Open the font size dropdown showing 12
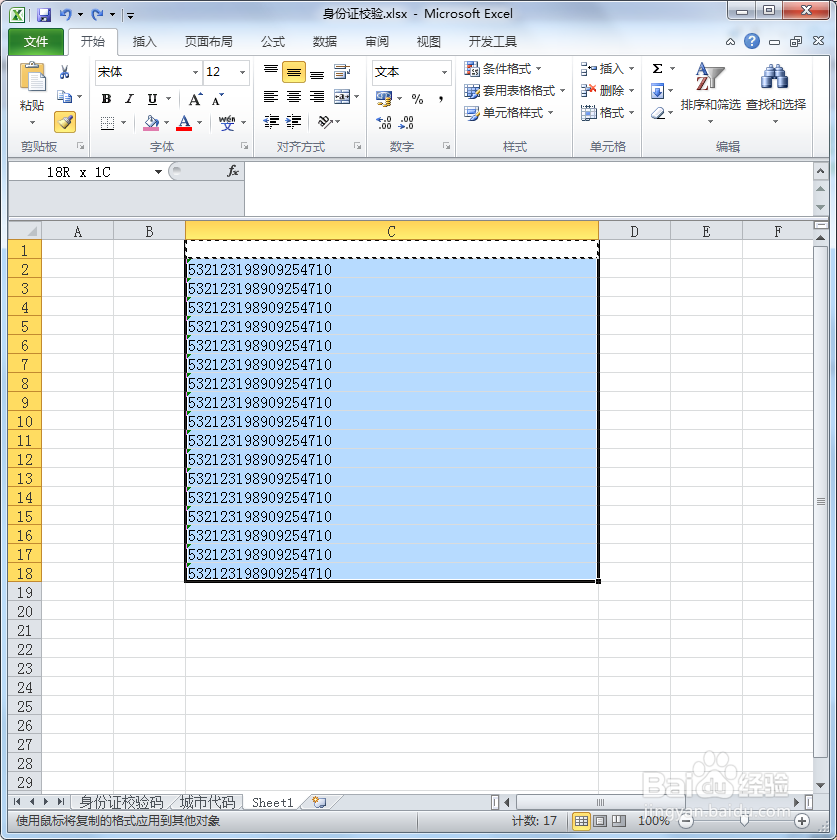The image size is (837, 840). click(x=243, y=72)
